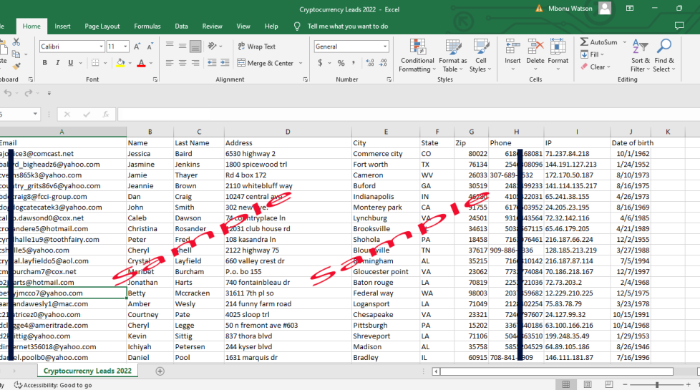Image resolution: width=700 pixels, height=390 pixels.
Task: Select the Cryptocurrecny Leads 2022 sheet tab
Action: tap(88, 370)
